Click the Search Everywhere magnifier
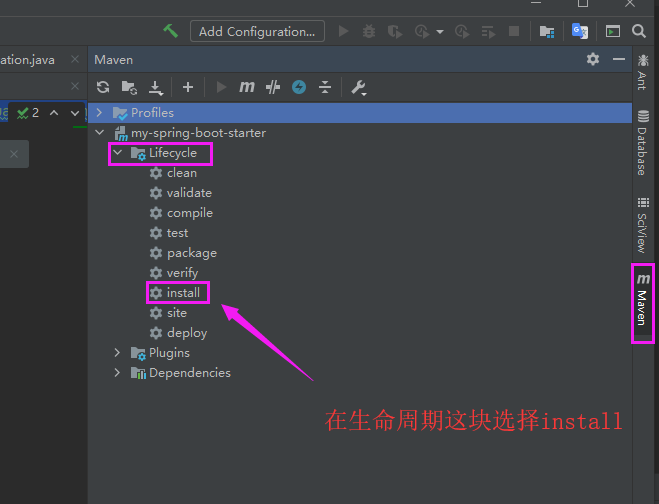 click(x=639, y=31)
